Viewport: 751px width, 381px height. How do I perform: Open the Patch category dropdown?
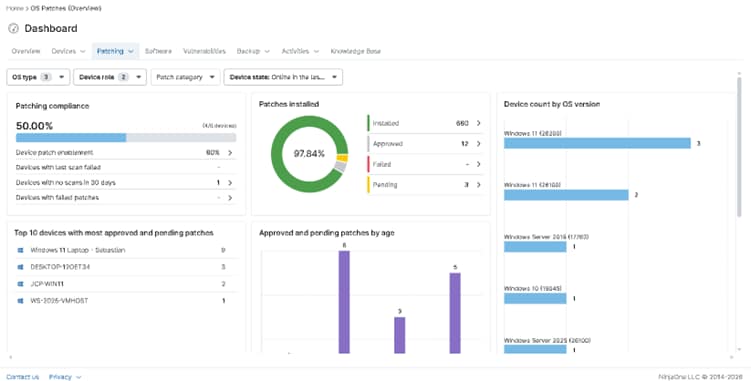(185, 77)
